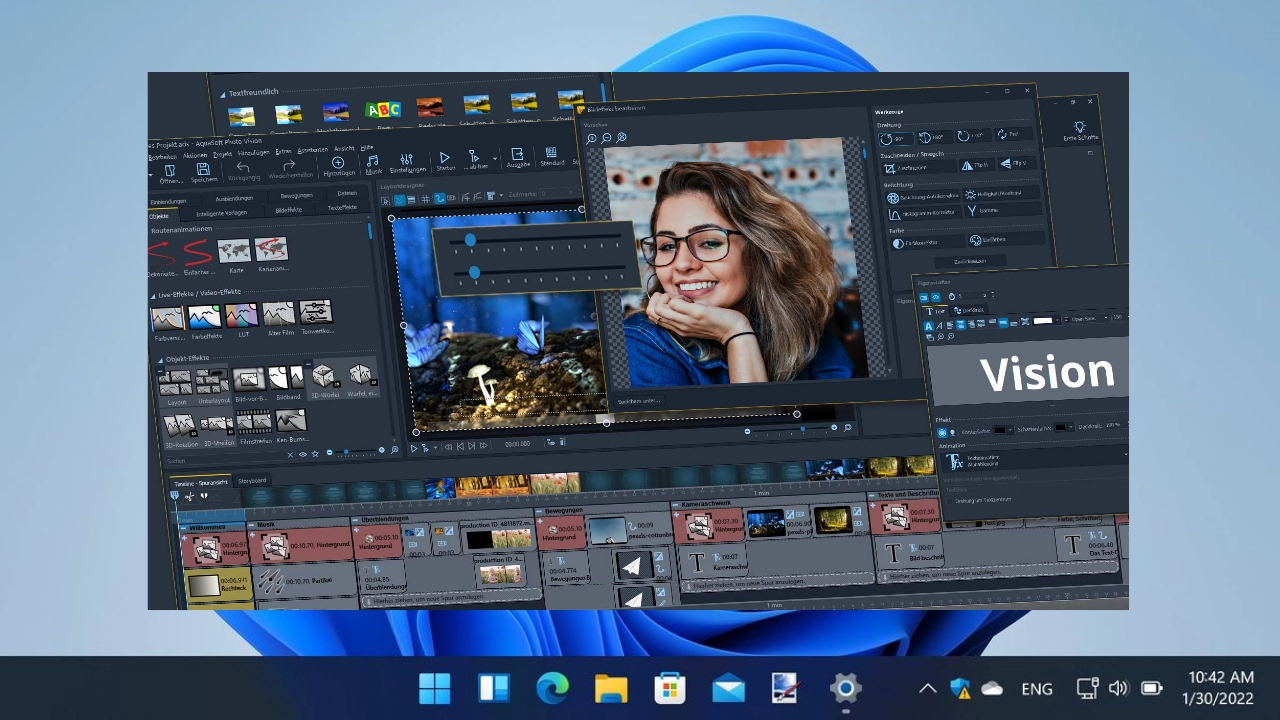The image size is (1280, 720).
Task: Open File Explorer from the taskbar
Action: tap(610, 688)
